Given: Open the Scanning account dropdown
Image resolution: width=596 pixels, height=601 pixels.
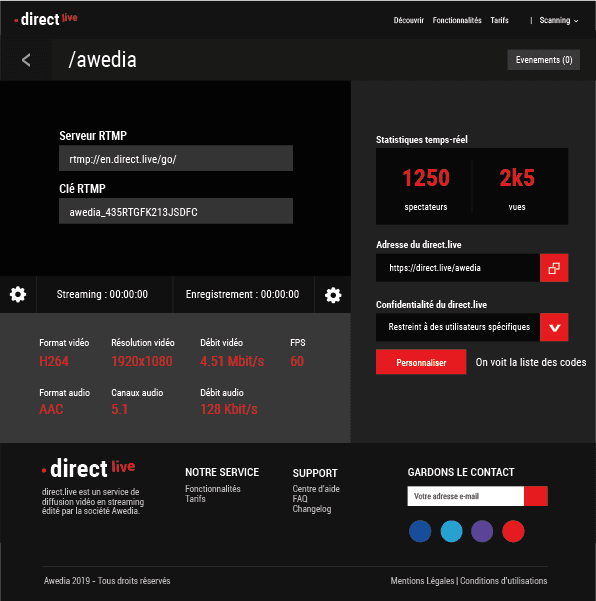Looking at the screenshot, I should [558, 20].
